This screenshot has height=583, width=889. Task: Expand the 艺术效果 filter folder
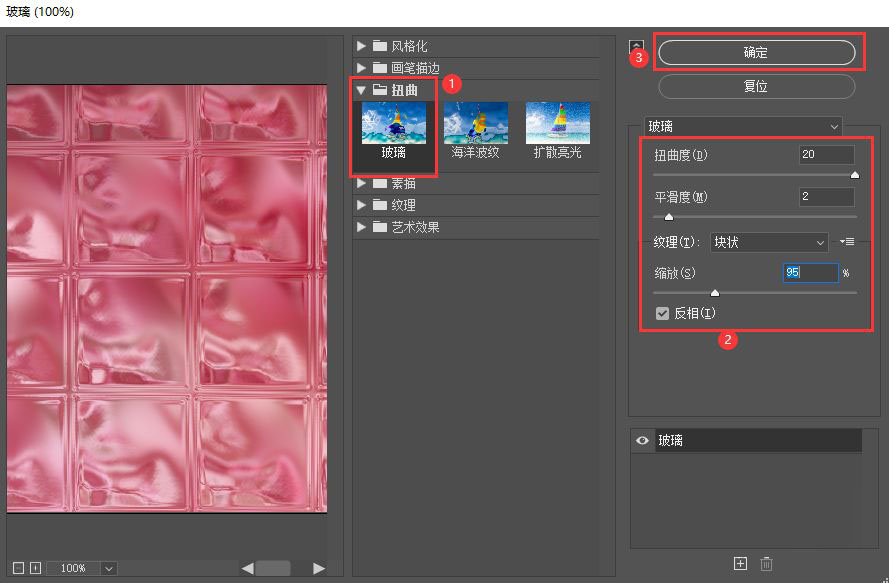pyautogui.click(x=361, y=227)
